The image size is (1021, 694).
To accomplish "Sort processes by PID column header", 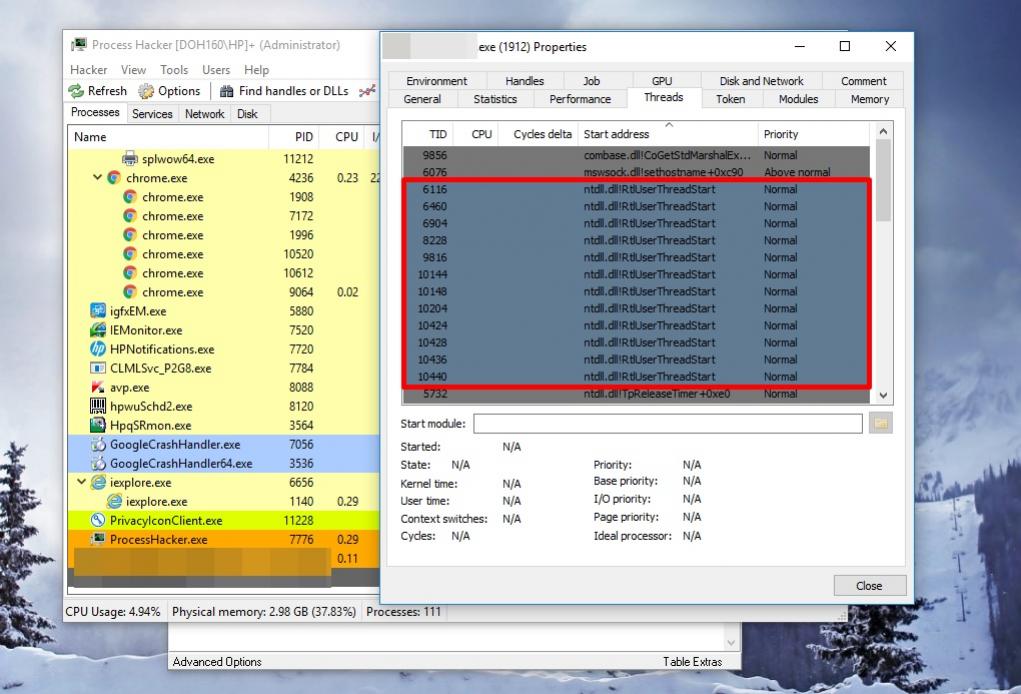I will (x=295, y=137).
